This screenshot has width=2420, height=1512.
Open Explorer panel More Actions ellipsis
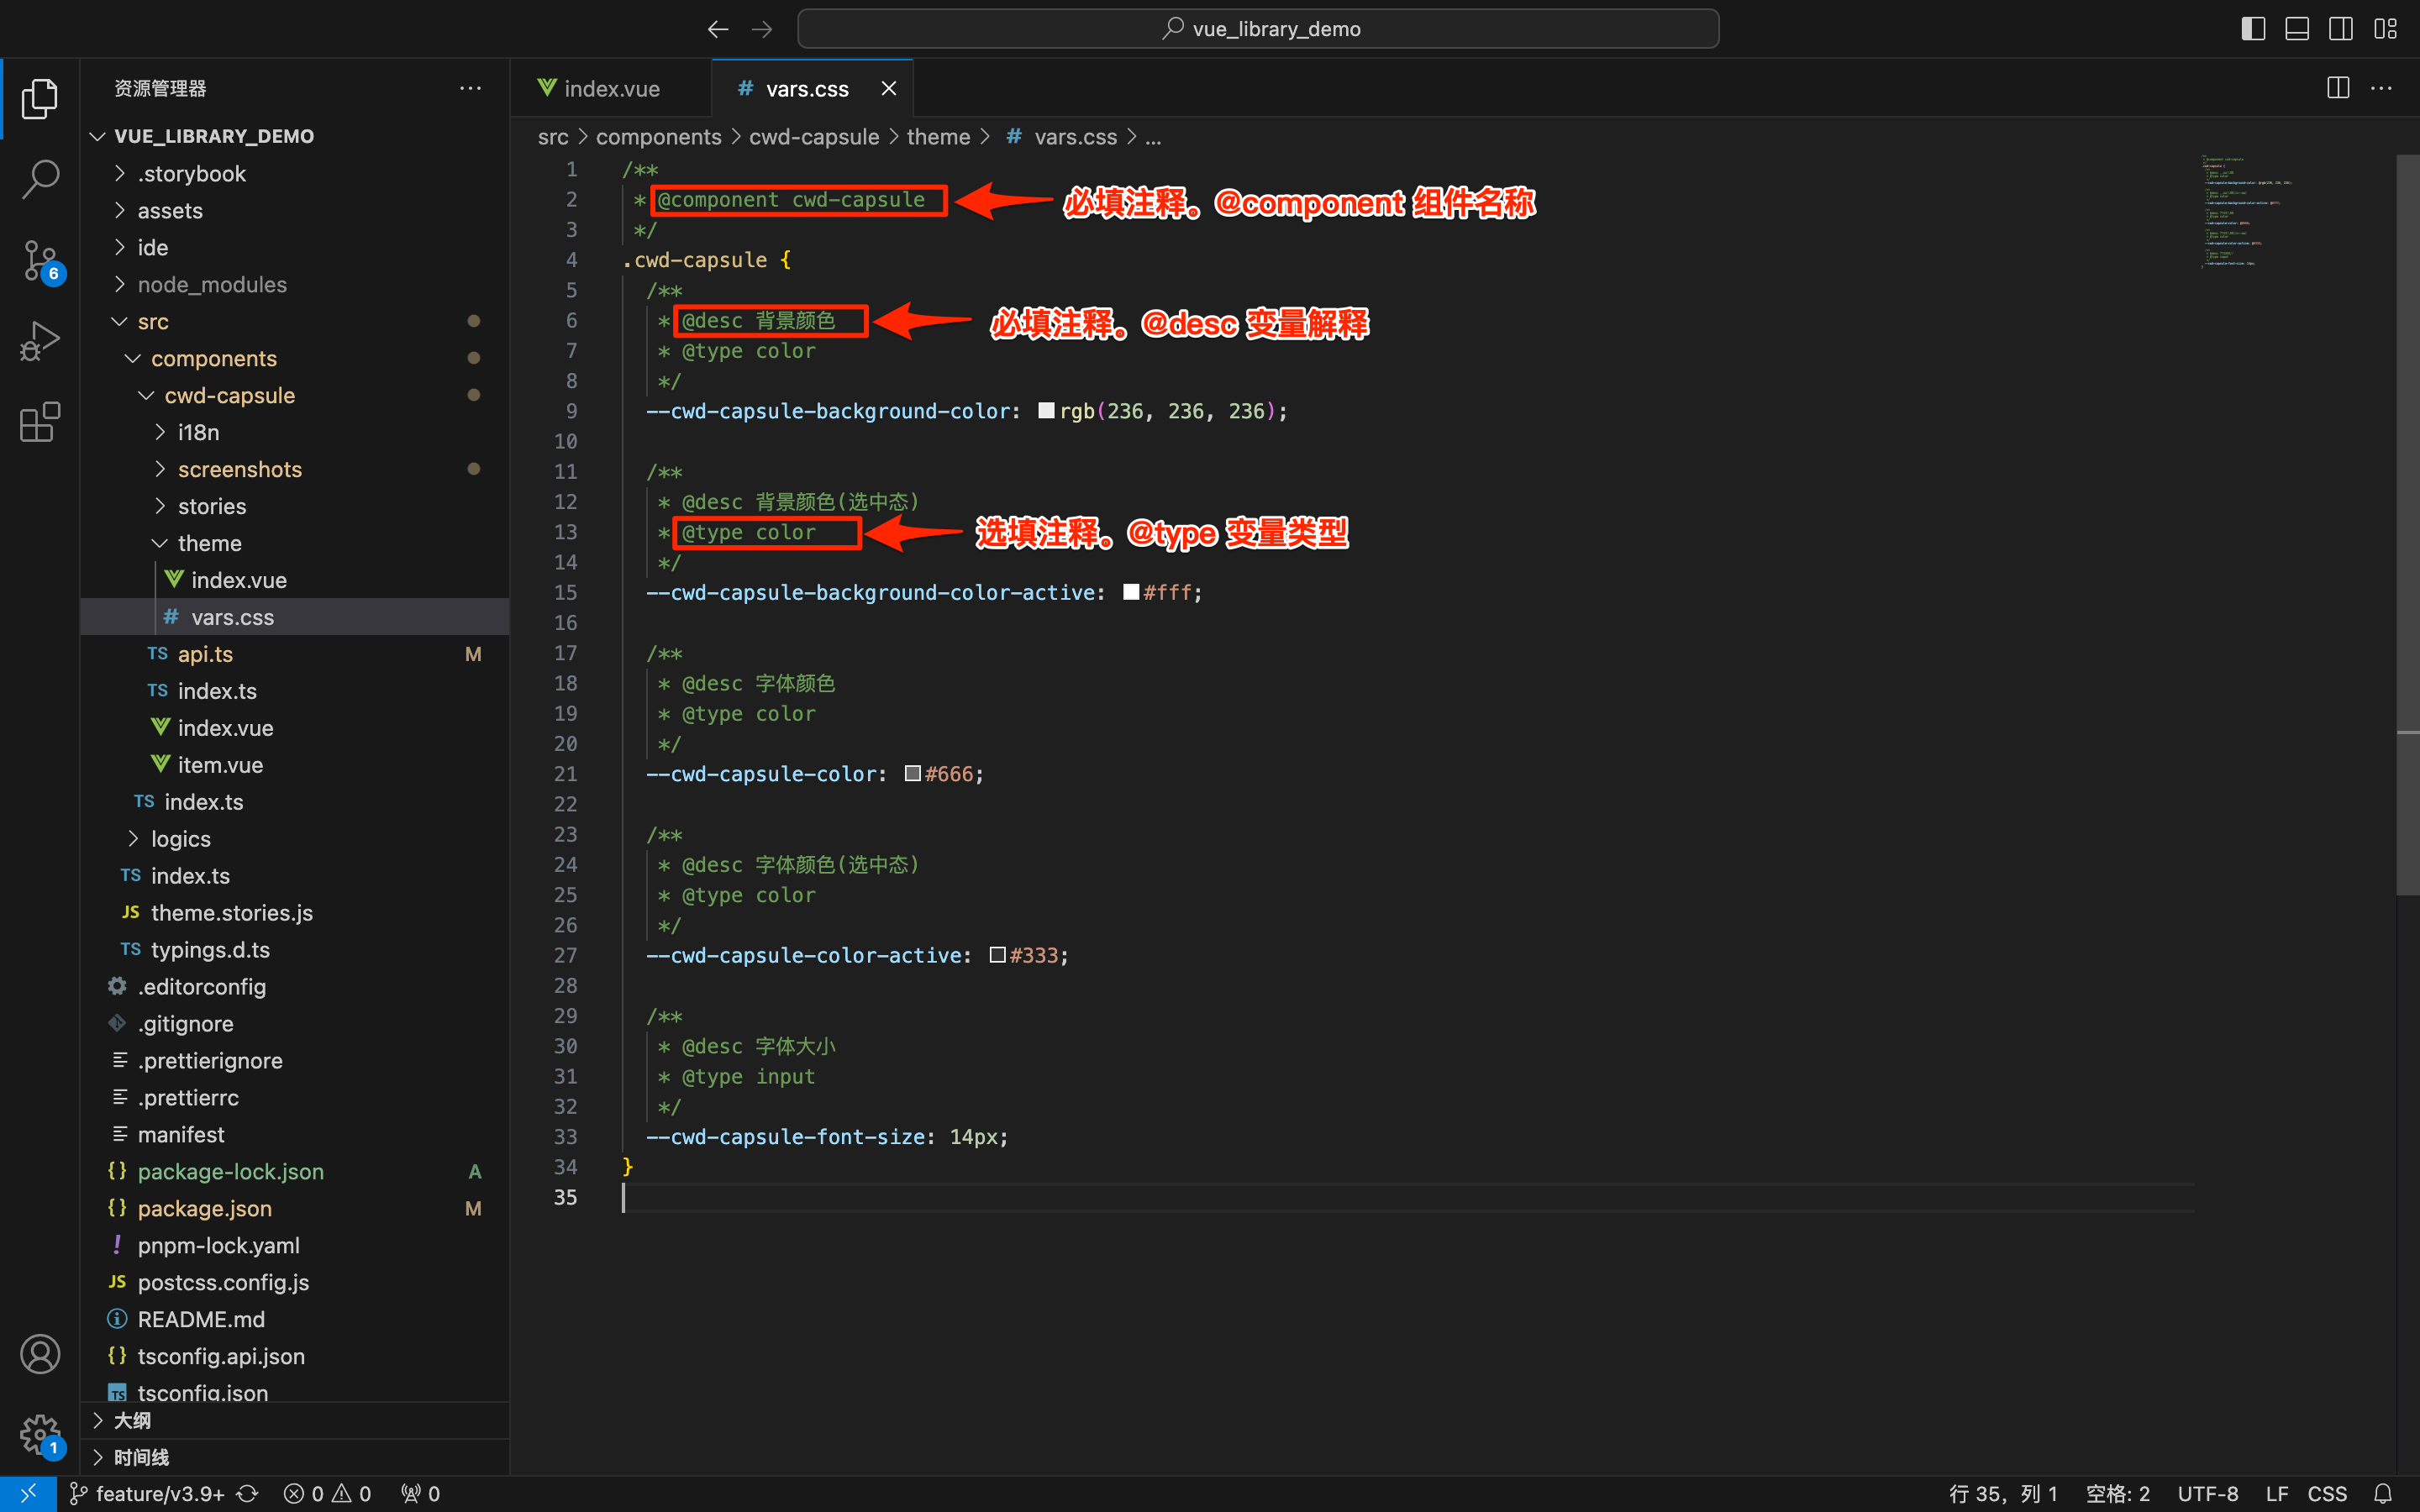470,88
